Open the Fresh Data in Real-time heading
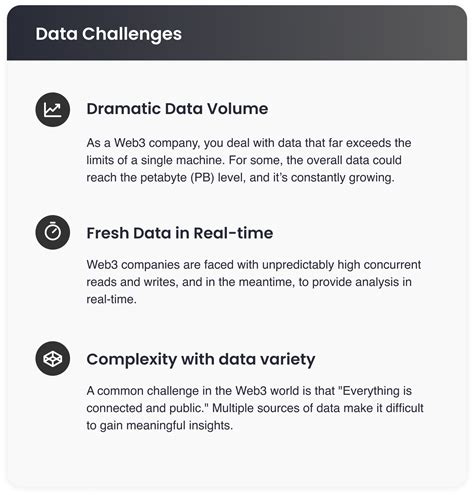 (x=180, y=233)
